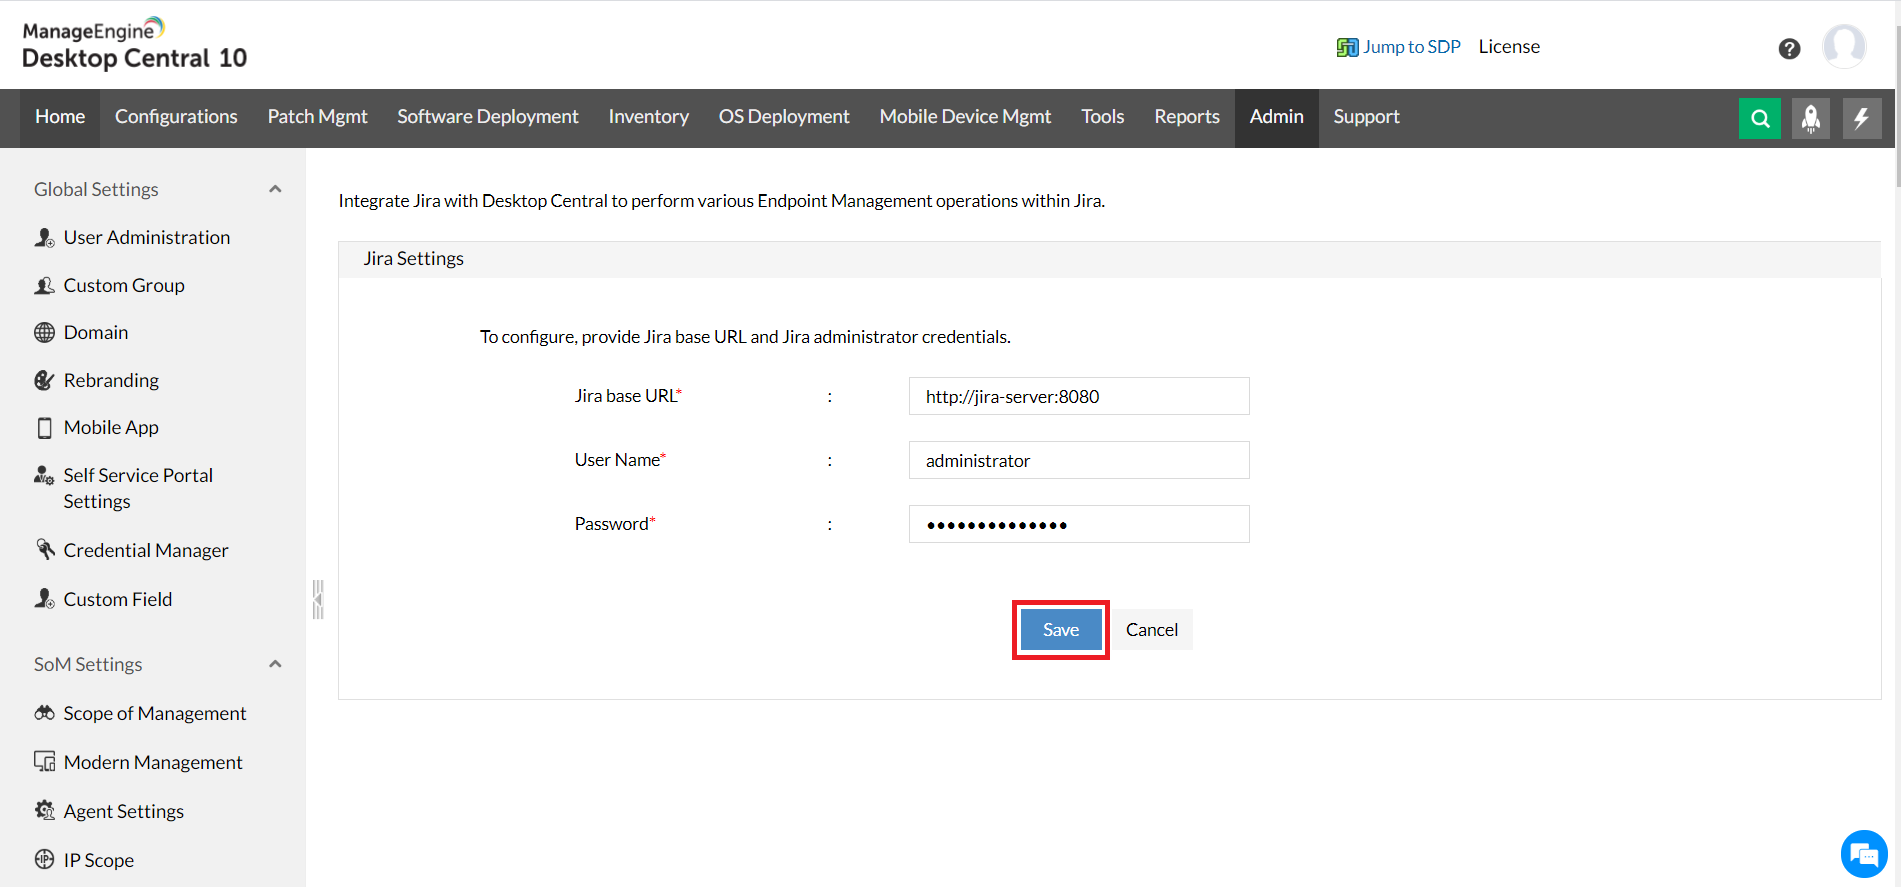Open the Mobile Device Mgmt tab
Viewport: 1901px width, 887px height.
(965, 117)
